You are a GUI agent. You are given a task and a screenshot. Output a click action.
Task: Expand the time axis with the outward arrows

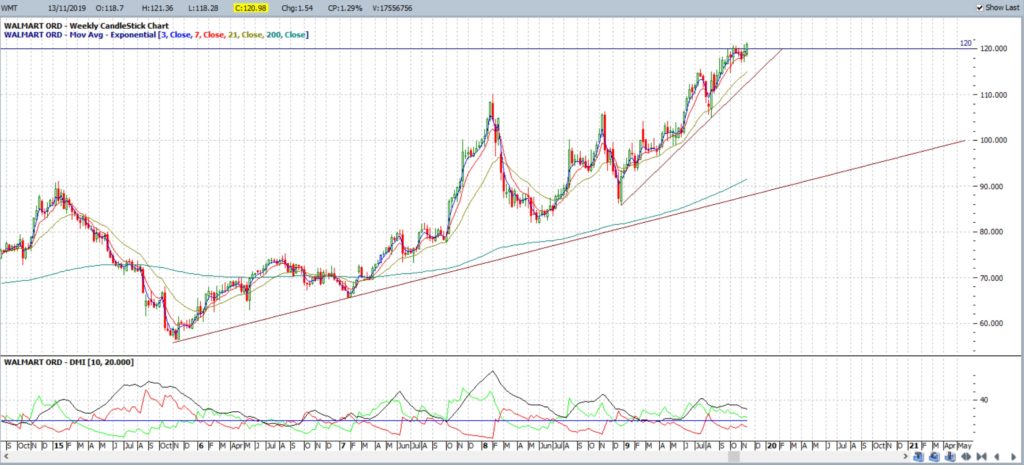966,457
